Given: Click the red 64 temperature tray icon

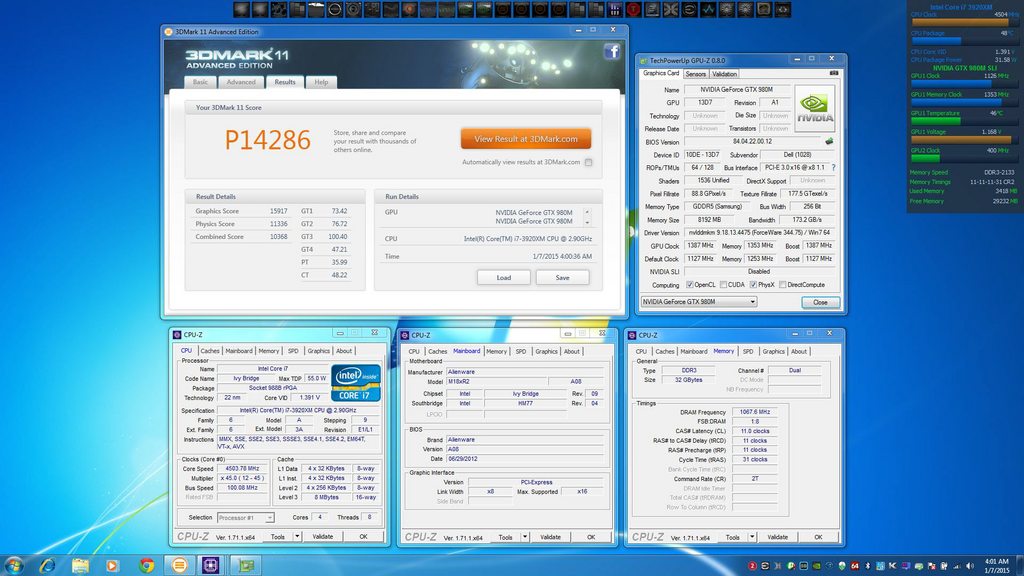Looking at the screenshot, I should (855, 566).
